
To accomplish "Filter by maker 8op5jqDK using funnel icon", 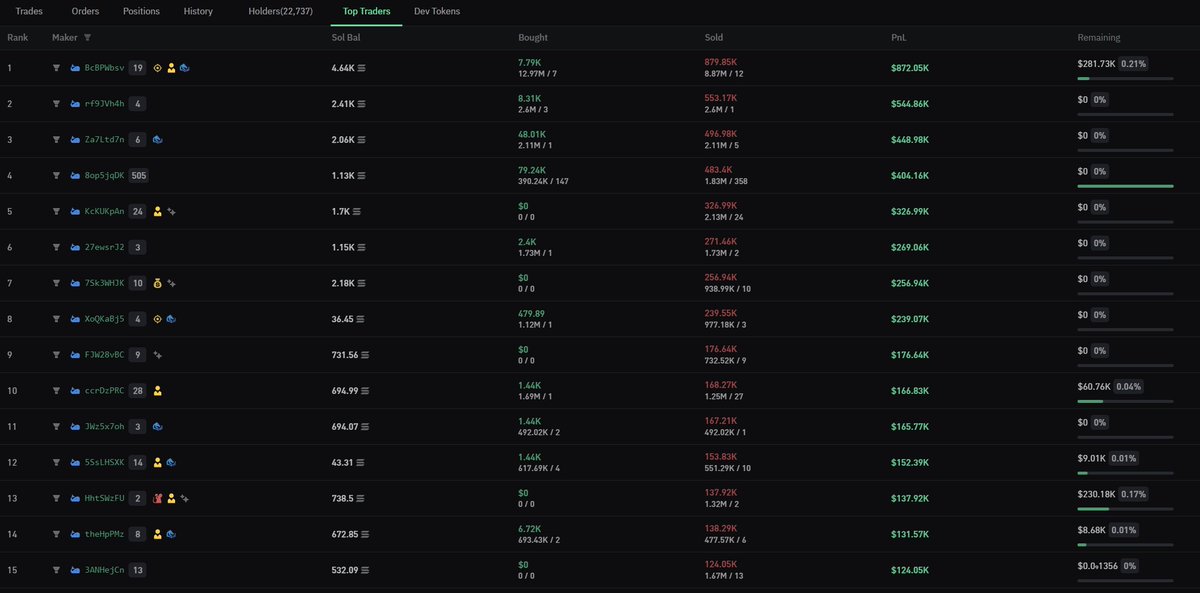I will (57, 176).
